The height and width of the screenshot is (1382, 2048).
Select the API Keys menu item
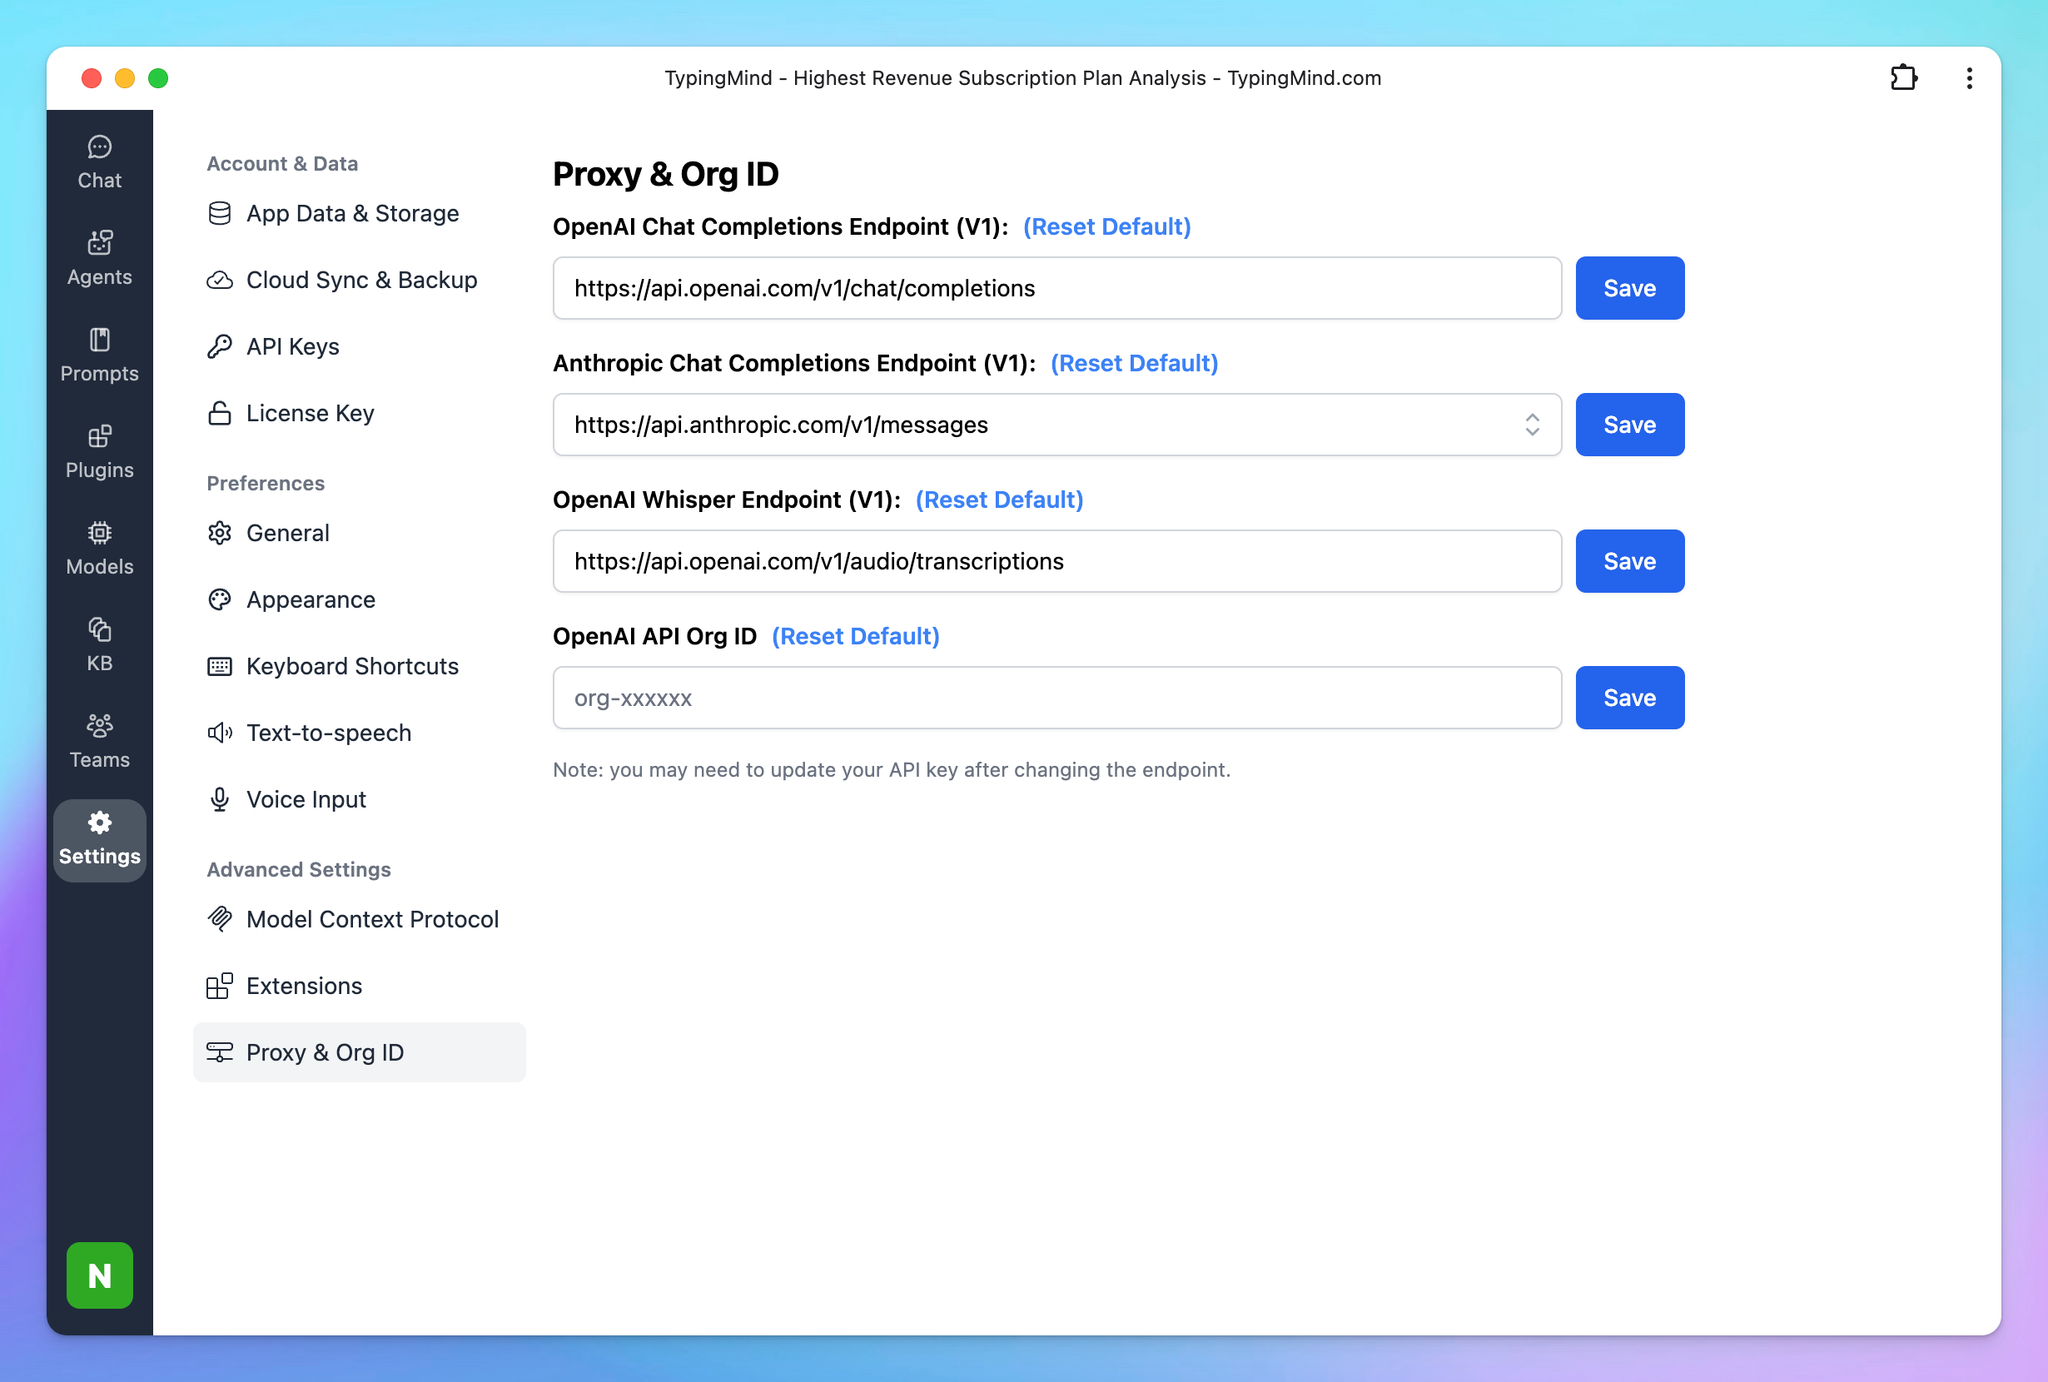pos(292,347)
